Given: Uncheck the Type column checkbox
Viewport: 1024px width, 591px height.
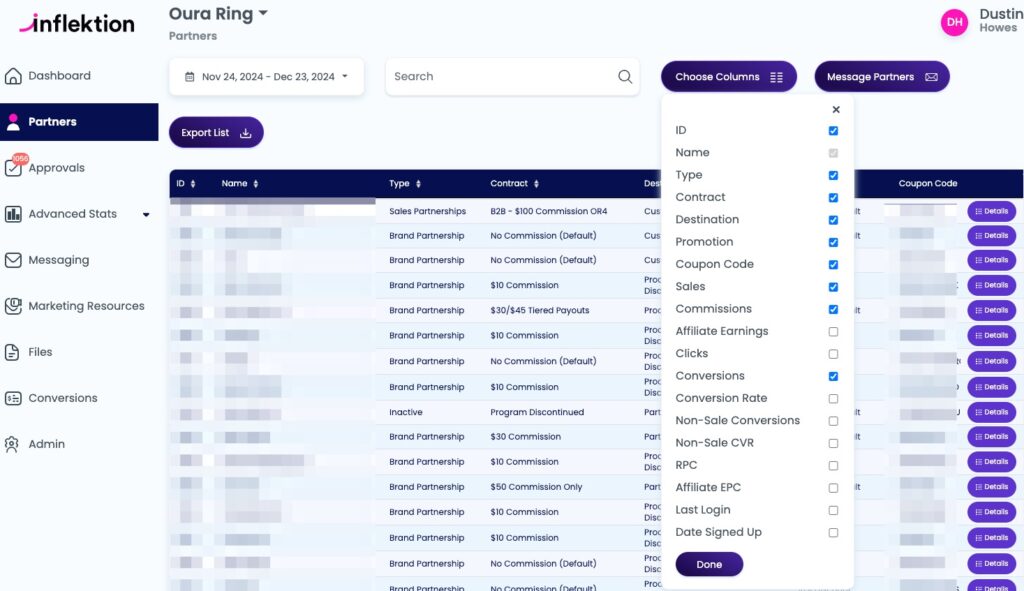Looking at the screenshot, I should point(833,175).
